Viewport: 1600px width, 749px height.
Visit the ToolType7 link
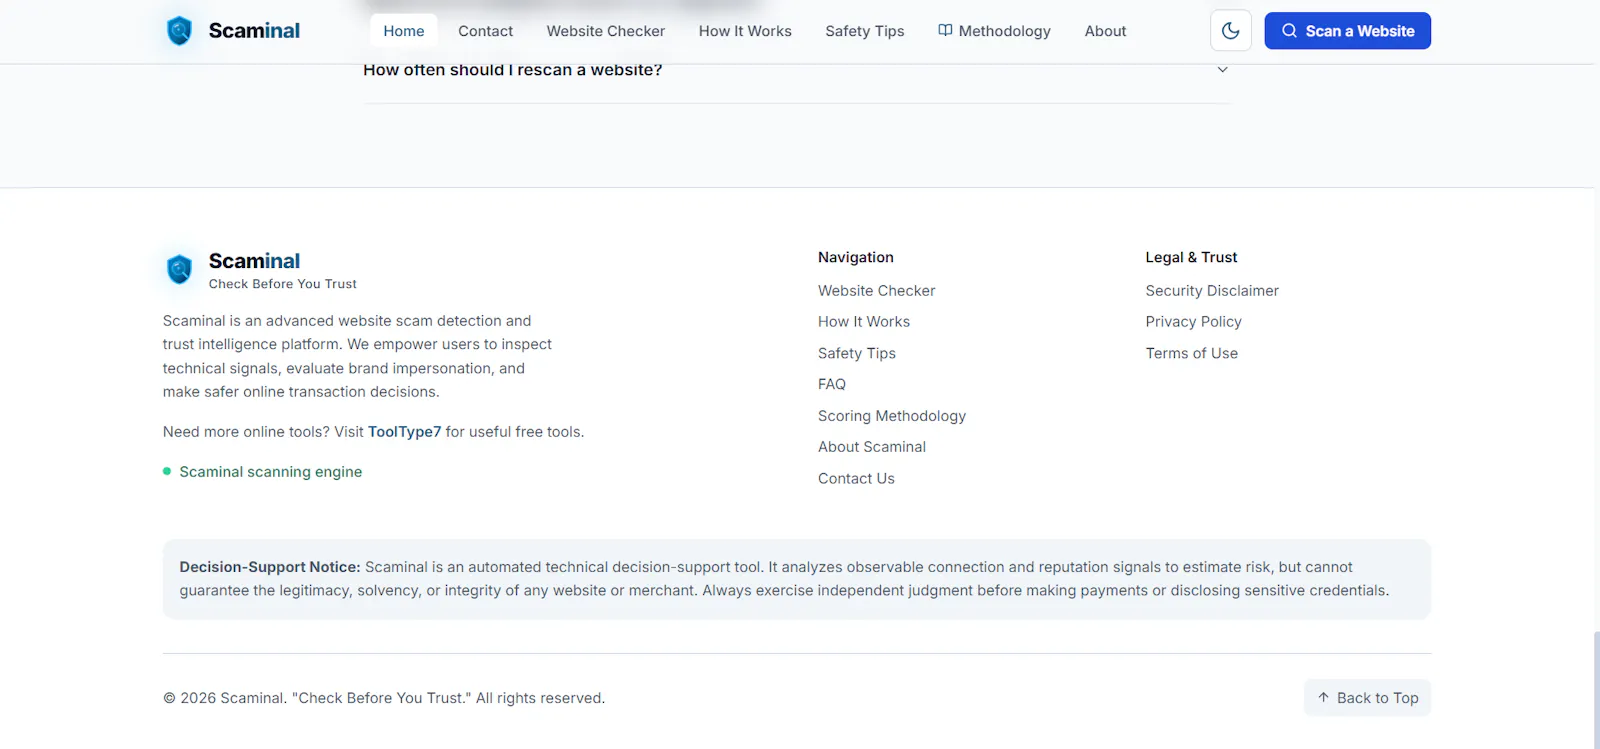[x=404, y=432]
